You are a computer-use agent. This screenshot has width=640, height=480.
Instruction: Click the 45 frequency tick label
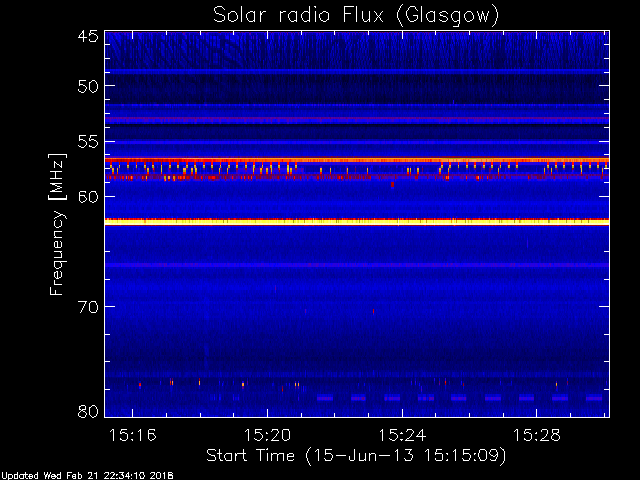point(88,36)
